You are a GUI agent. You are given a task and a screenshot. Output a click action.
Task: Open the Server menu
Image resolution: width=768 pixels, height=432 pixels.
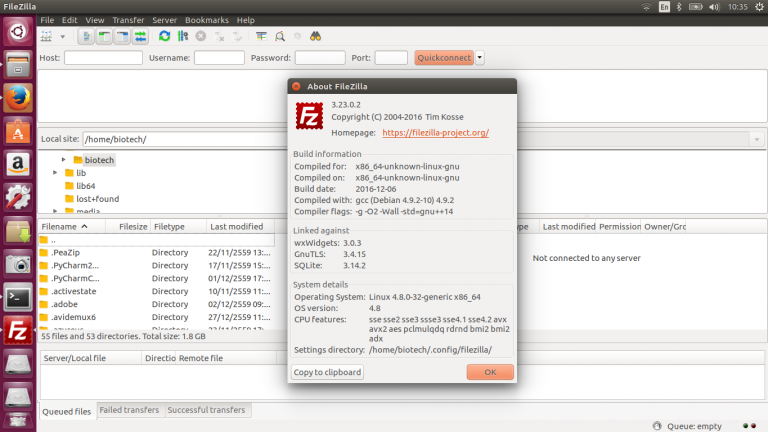165,20
